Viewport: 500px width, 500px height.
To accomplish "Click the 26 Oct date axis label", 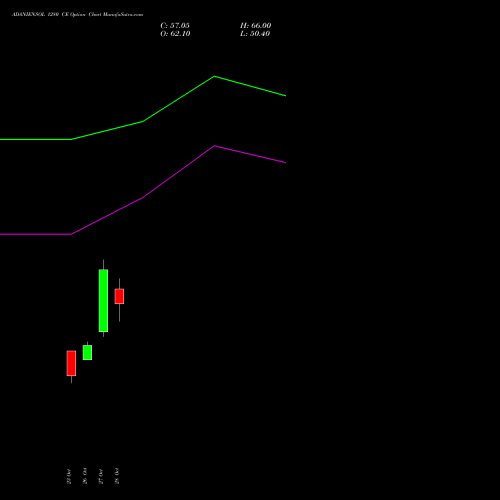I will coord(85,476).
